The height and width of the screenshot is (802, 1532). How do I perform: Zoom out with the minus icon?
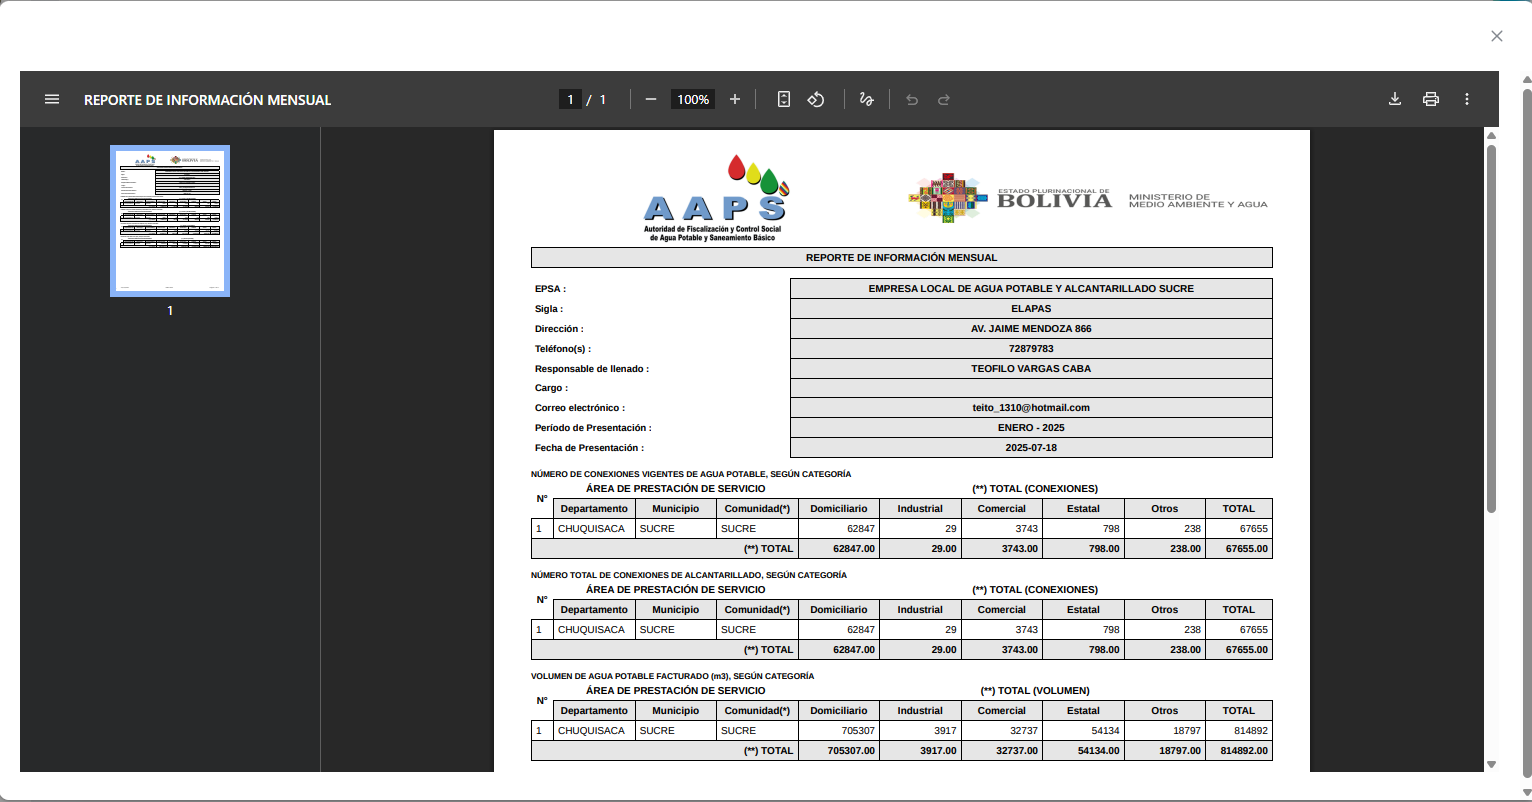coord(651,99)
